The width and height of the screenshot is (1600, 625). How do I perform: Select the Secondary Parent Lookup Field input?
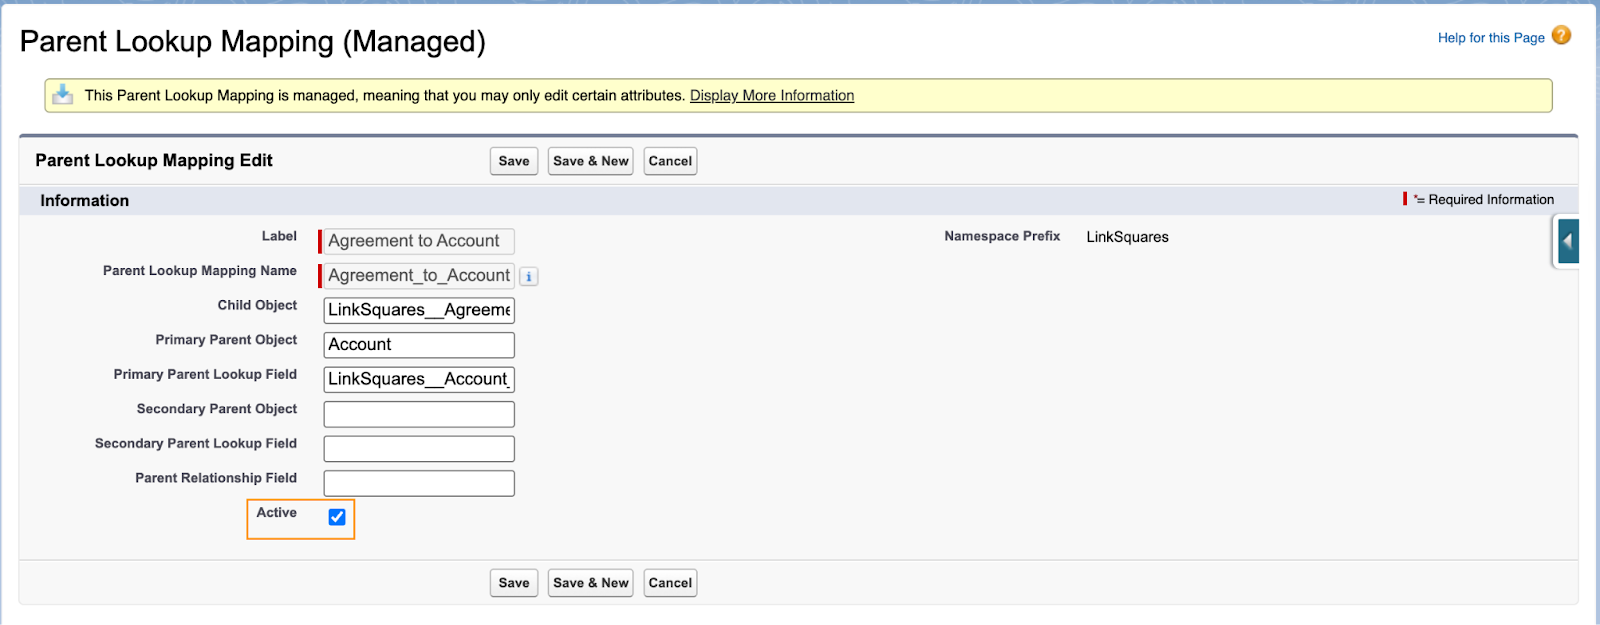click(418, 448)
